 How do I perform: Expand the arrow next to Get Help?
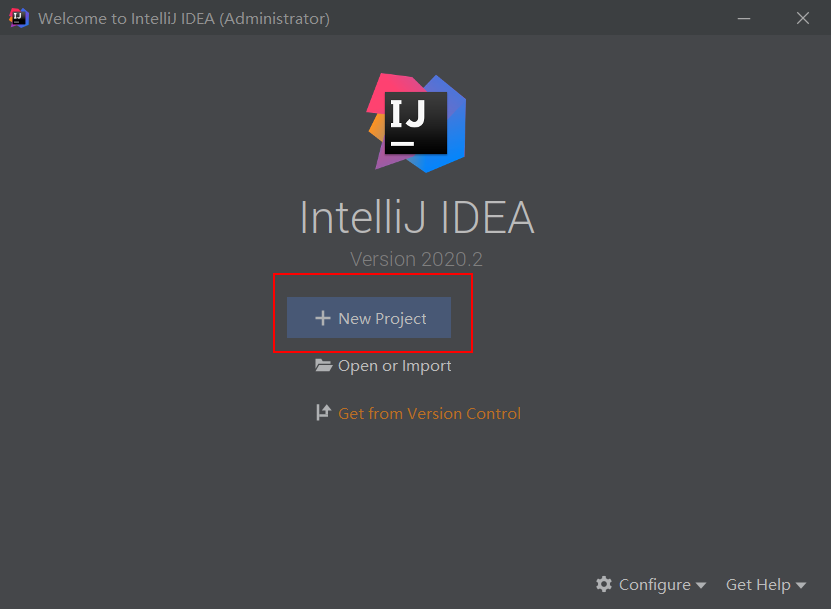point(801,585)
